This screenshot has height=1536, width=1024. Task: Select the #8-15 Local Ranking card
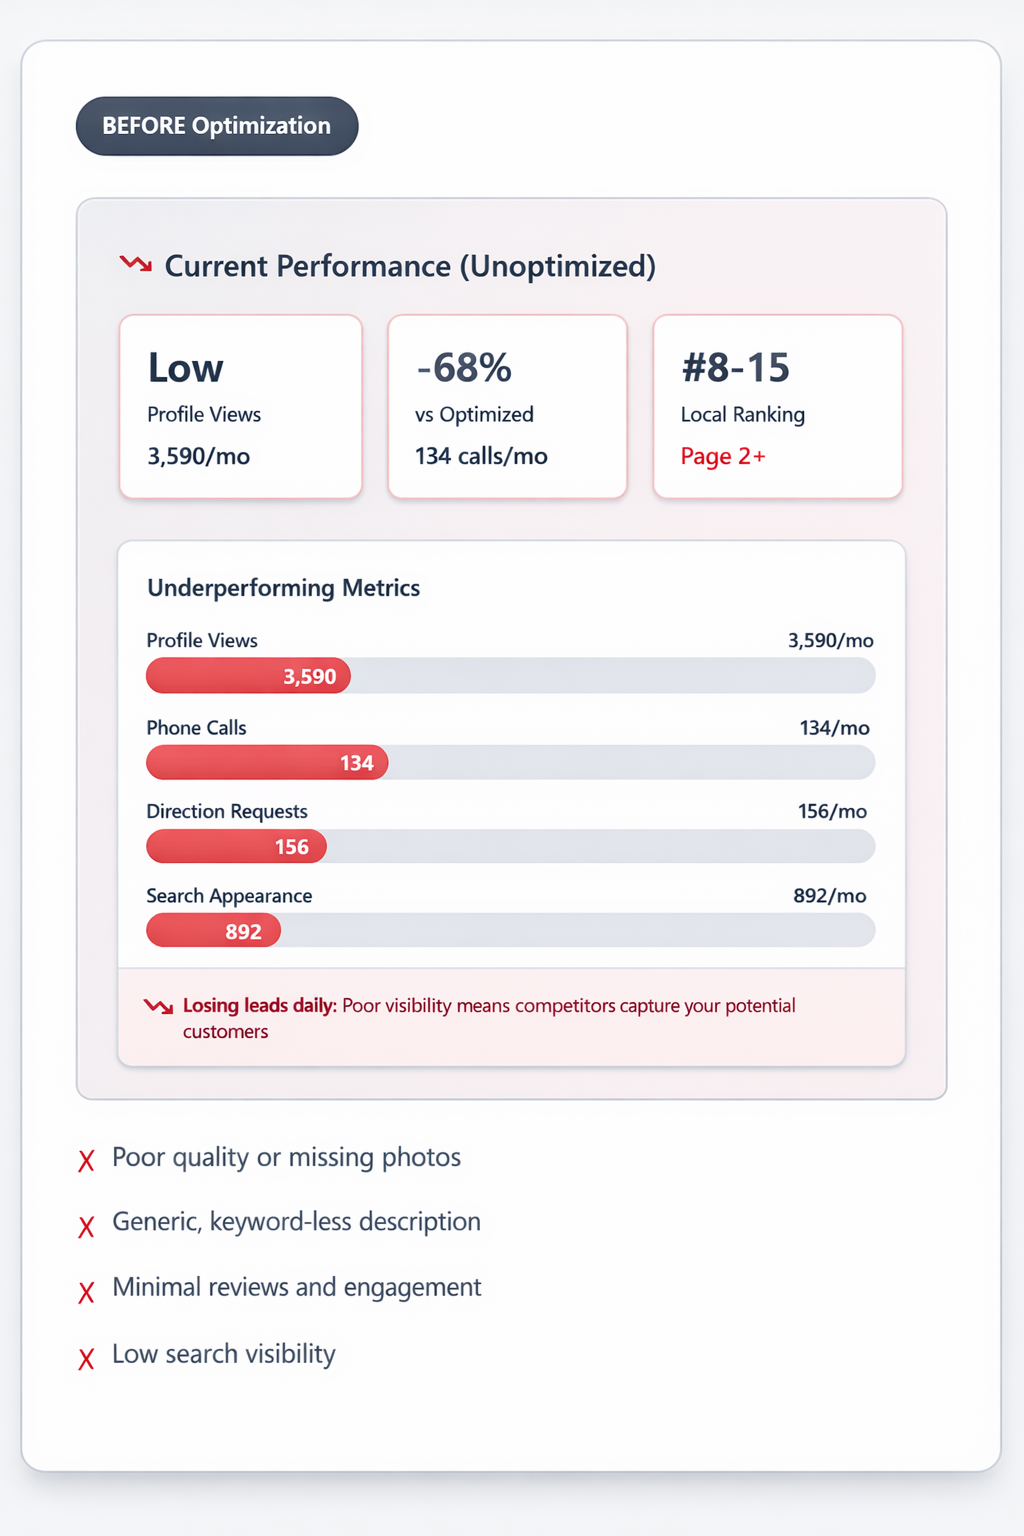click(777, 406)
